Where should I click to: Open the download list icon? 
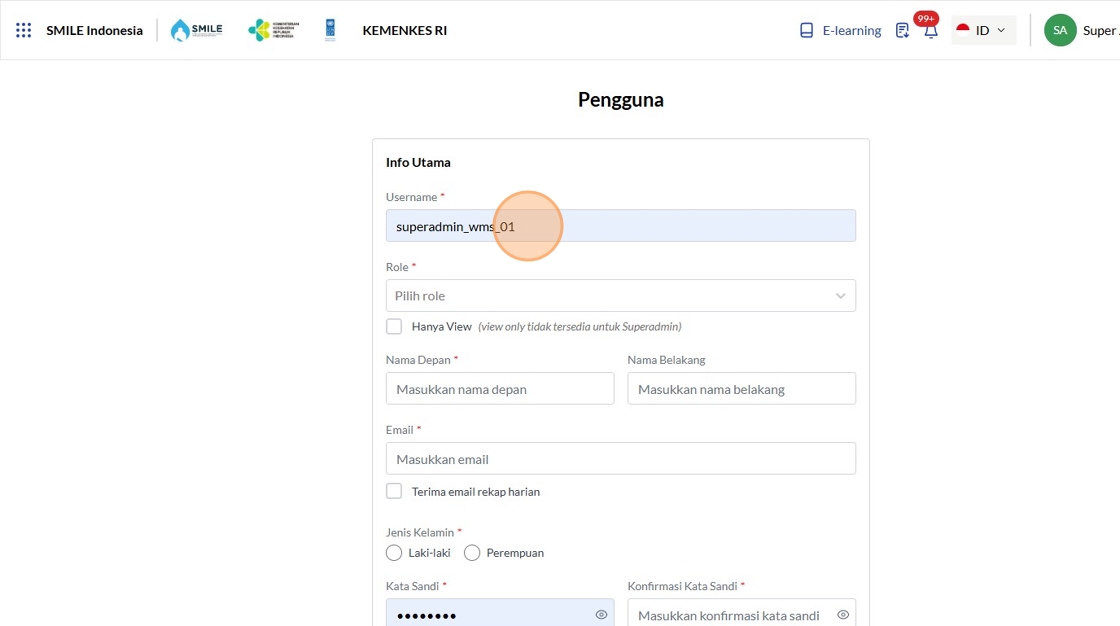(902, 30)
